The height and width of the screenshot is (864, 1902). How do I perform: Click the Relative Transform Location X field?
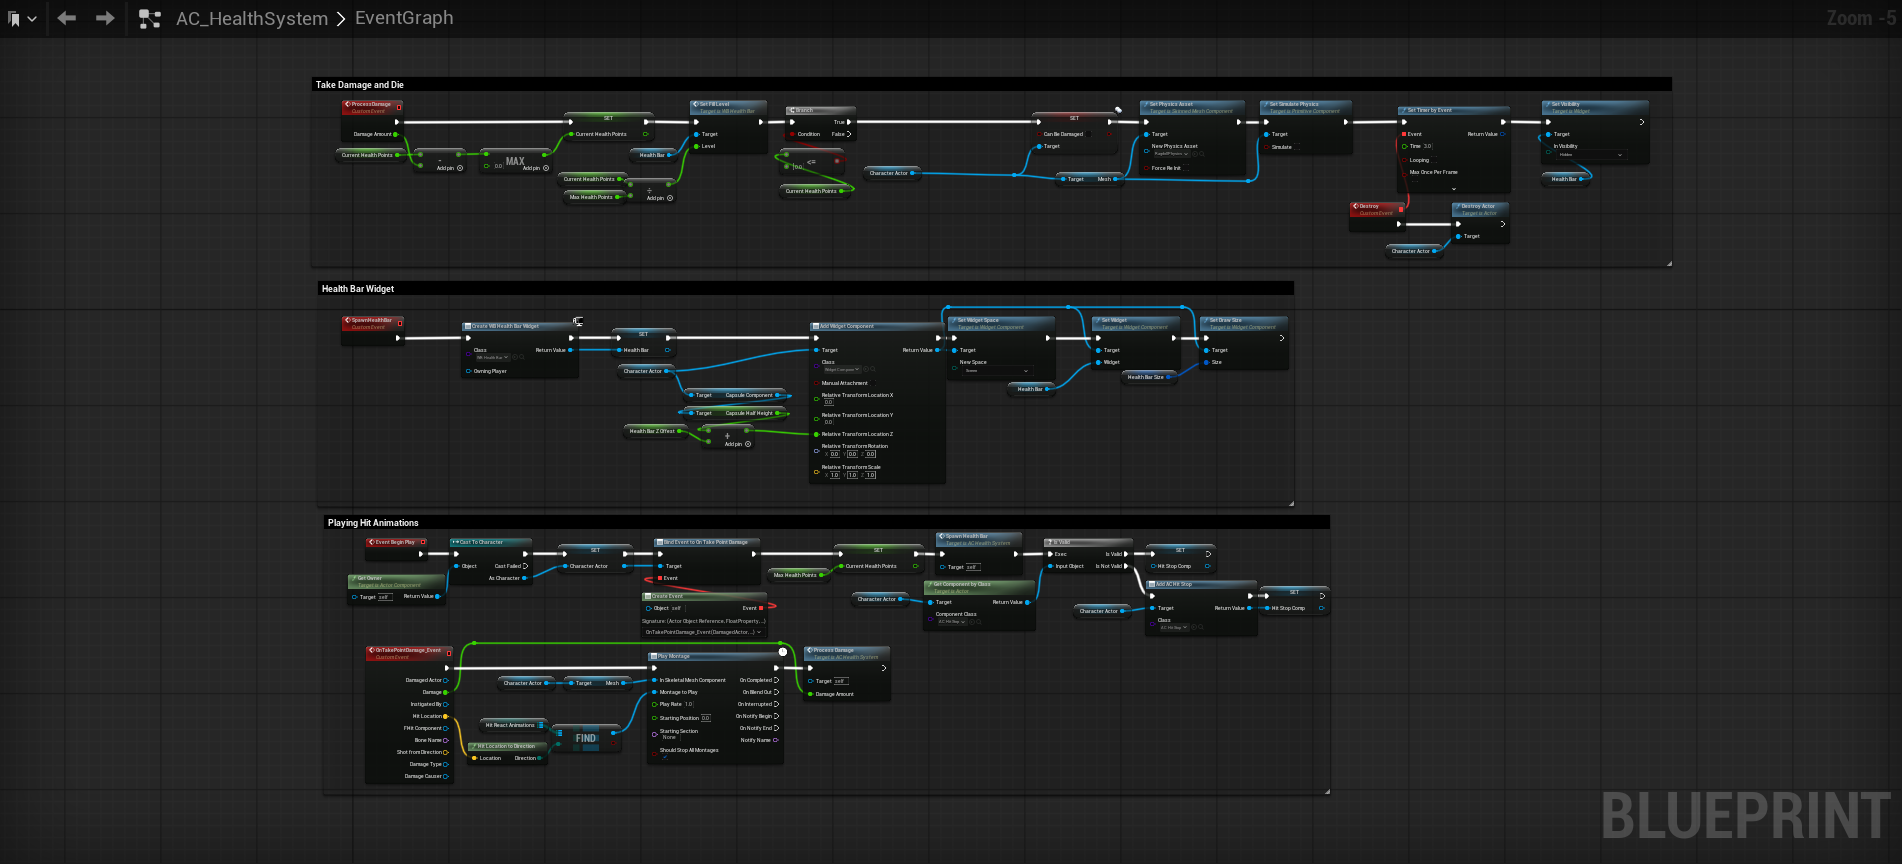828,402
